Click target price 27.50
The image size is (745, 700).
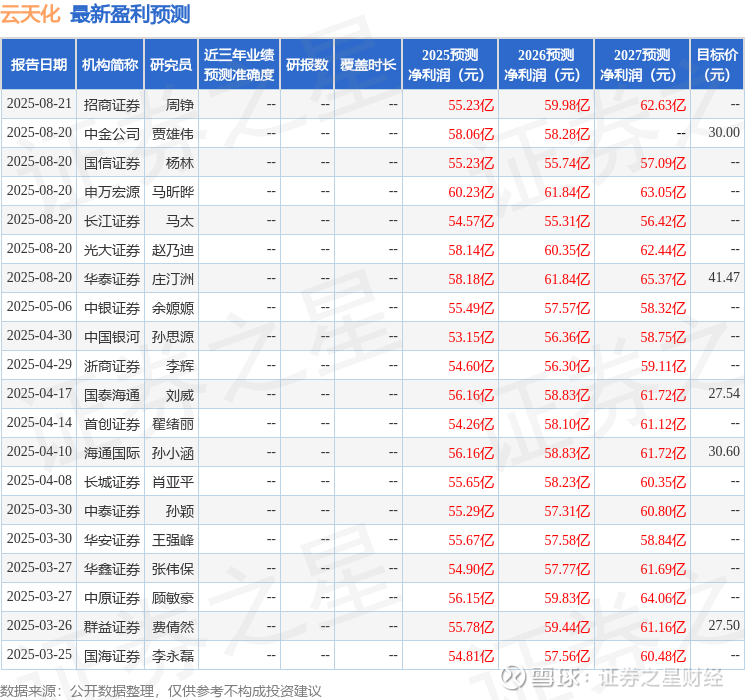tap(724, 625)
